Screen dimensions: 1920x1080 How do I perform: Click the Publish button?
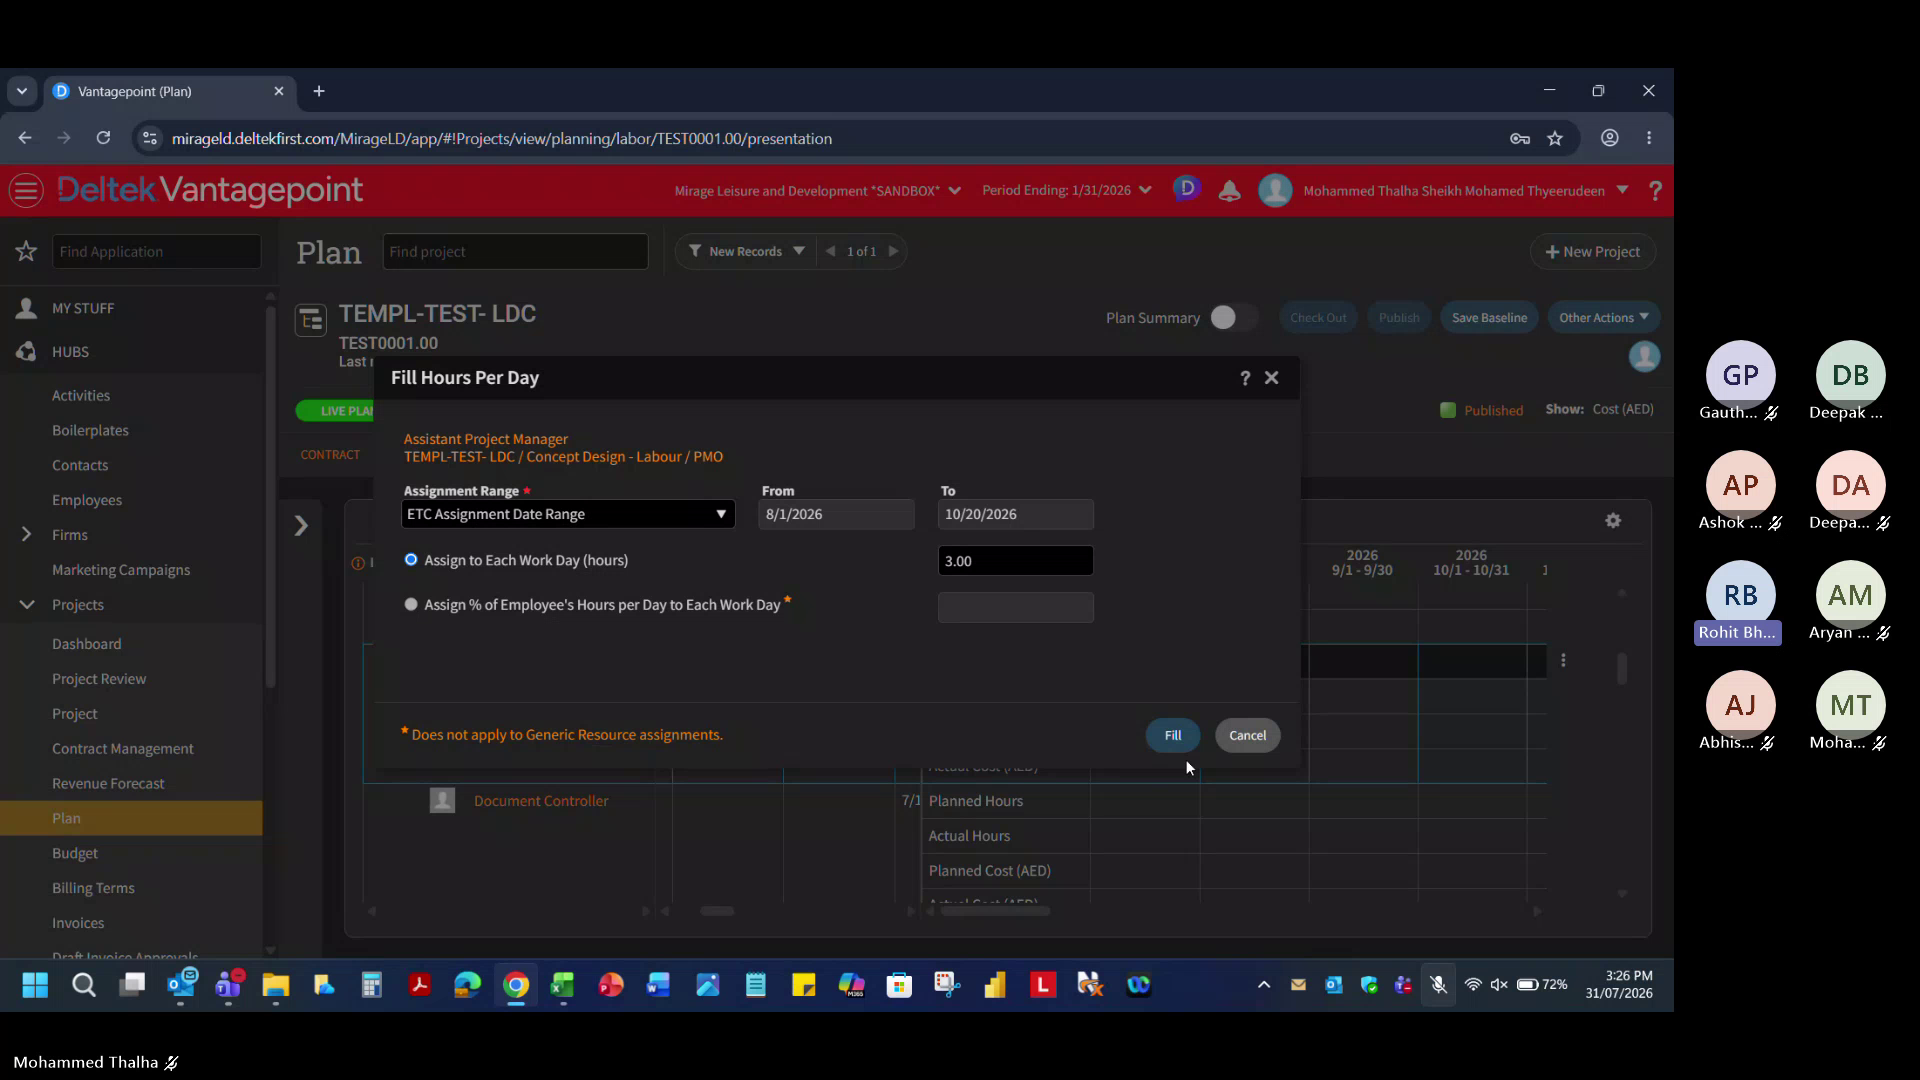click(1399, 317)
